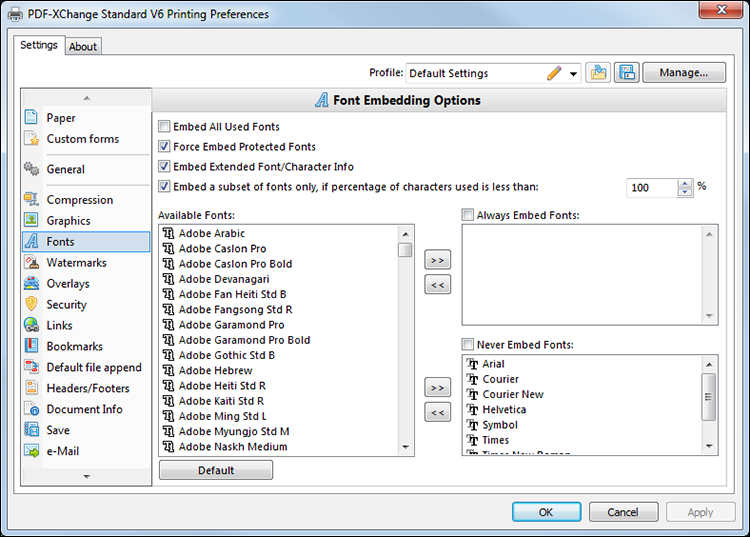Click the Links globe icon
The width and height of the screenshot is (750, 537).
coord(31,325)
